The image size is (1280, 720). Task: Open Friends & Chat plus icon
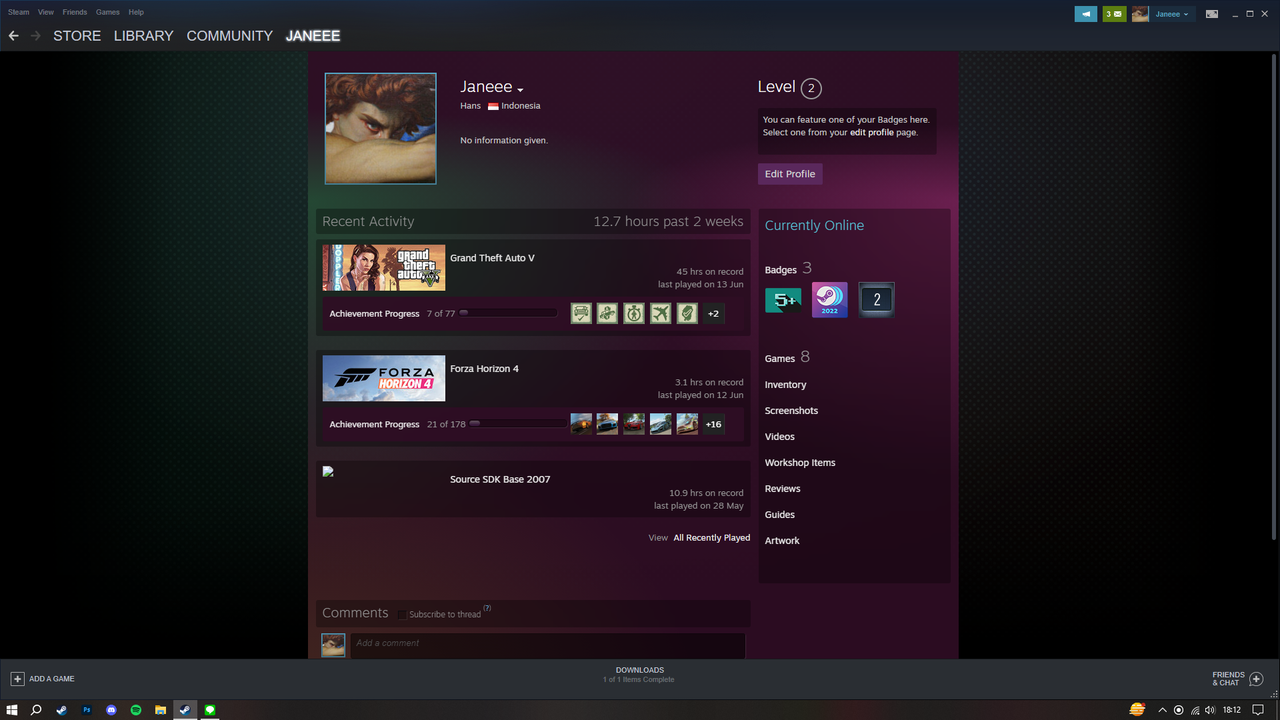[1257, 679]
